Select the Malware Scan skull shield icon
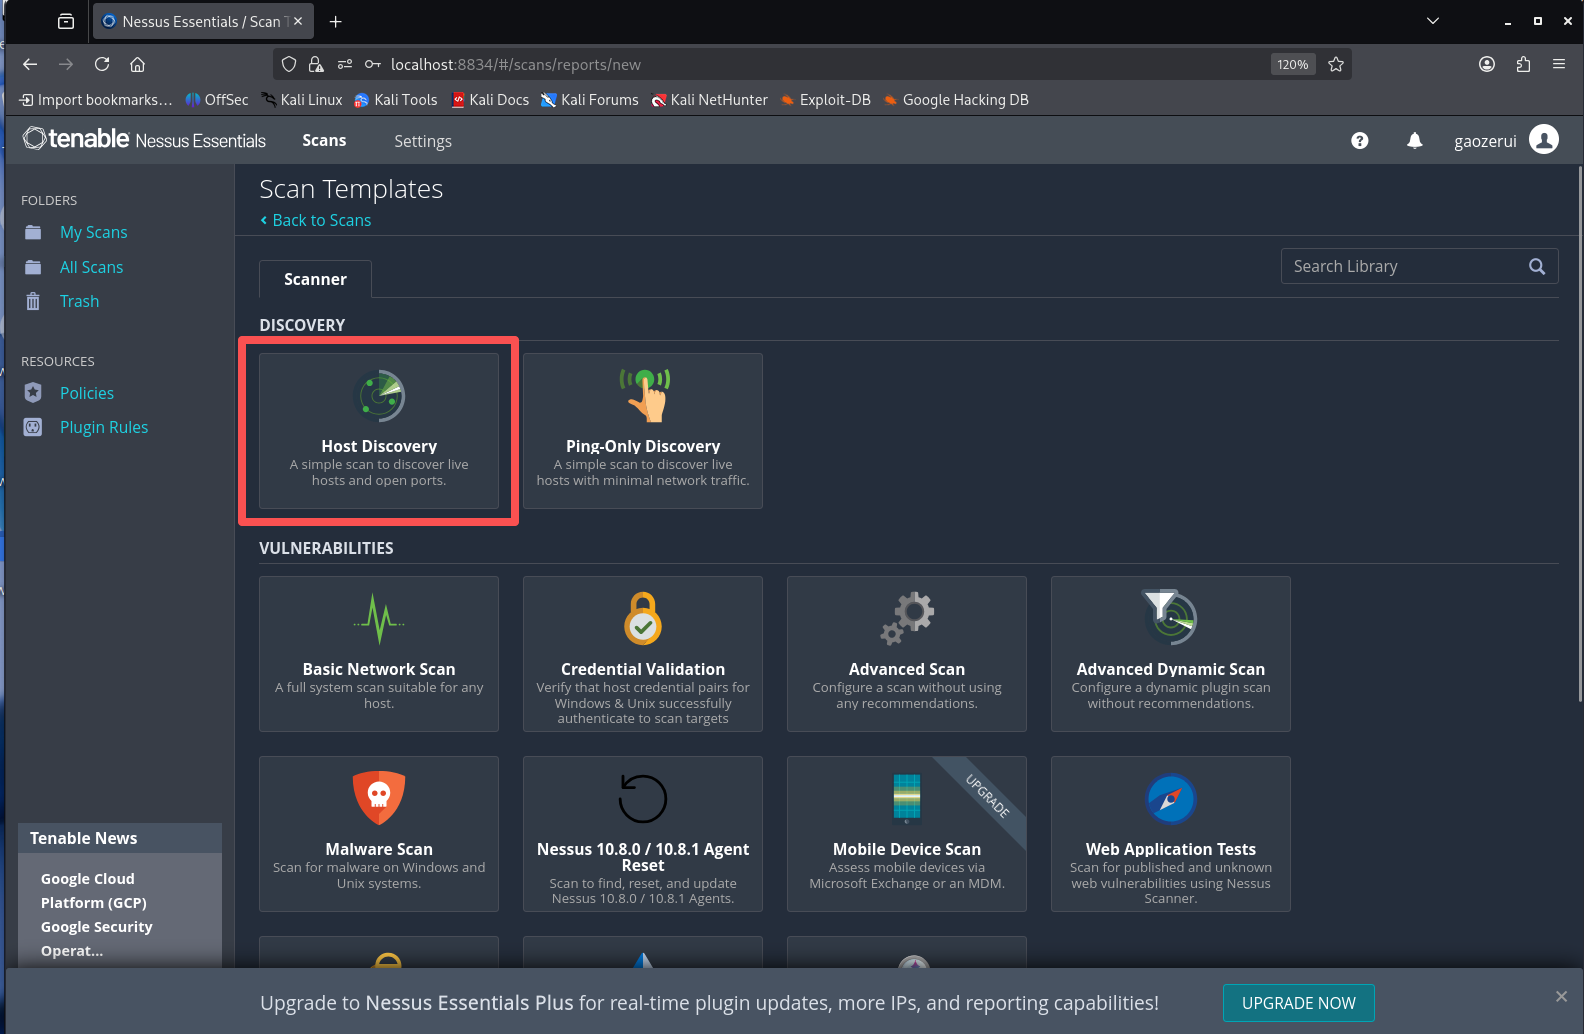1584x1034 pixels. pos(379,798)
